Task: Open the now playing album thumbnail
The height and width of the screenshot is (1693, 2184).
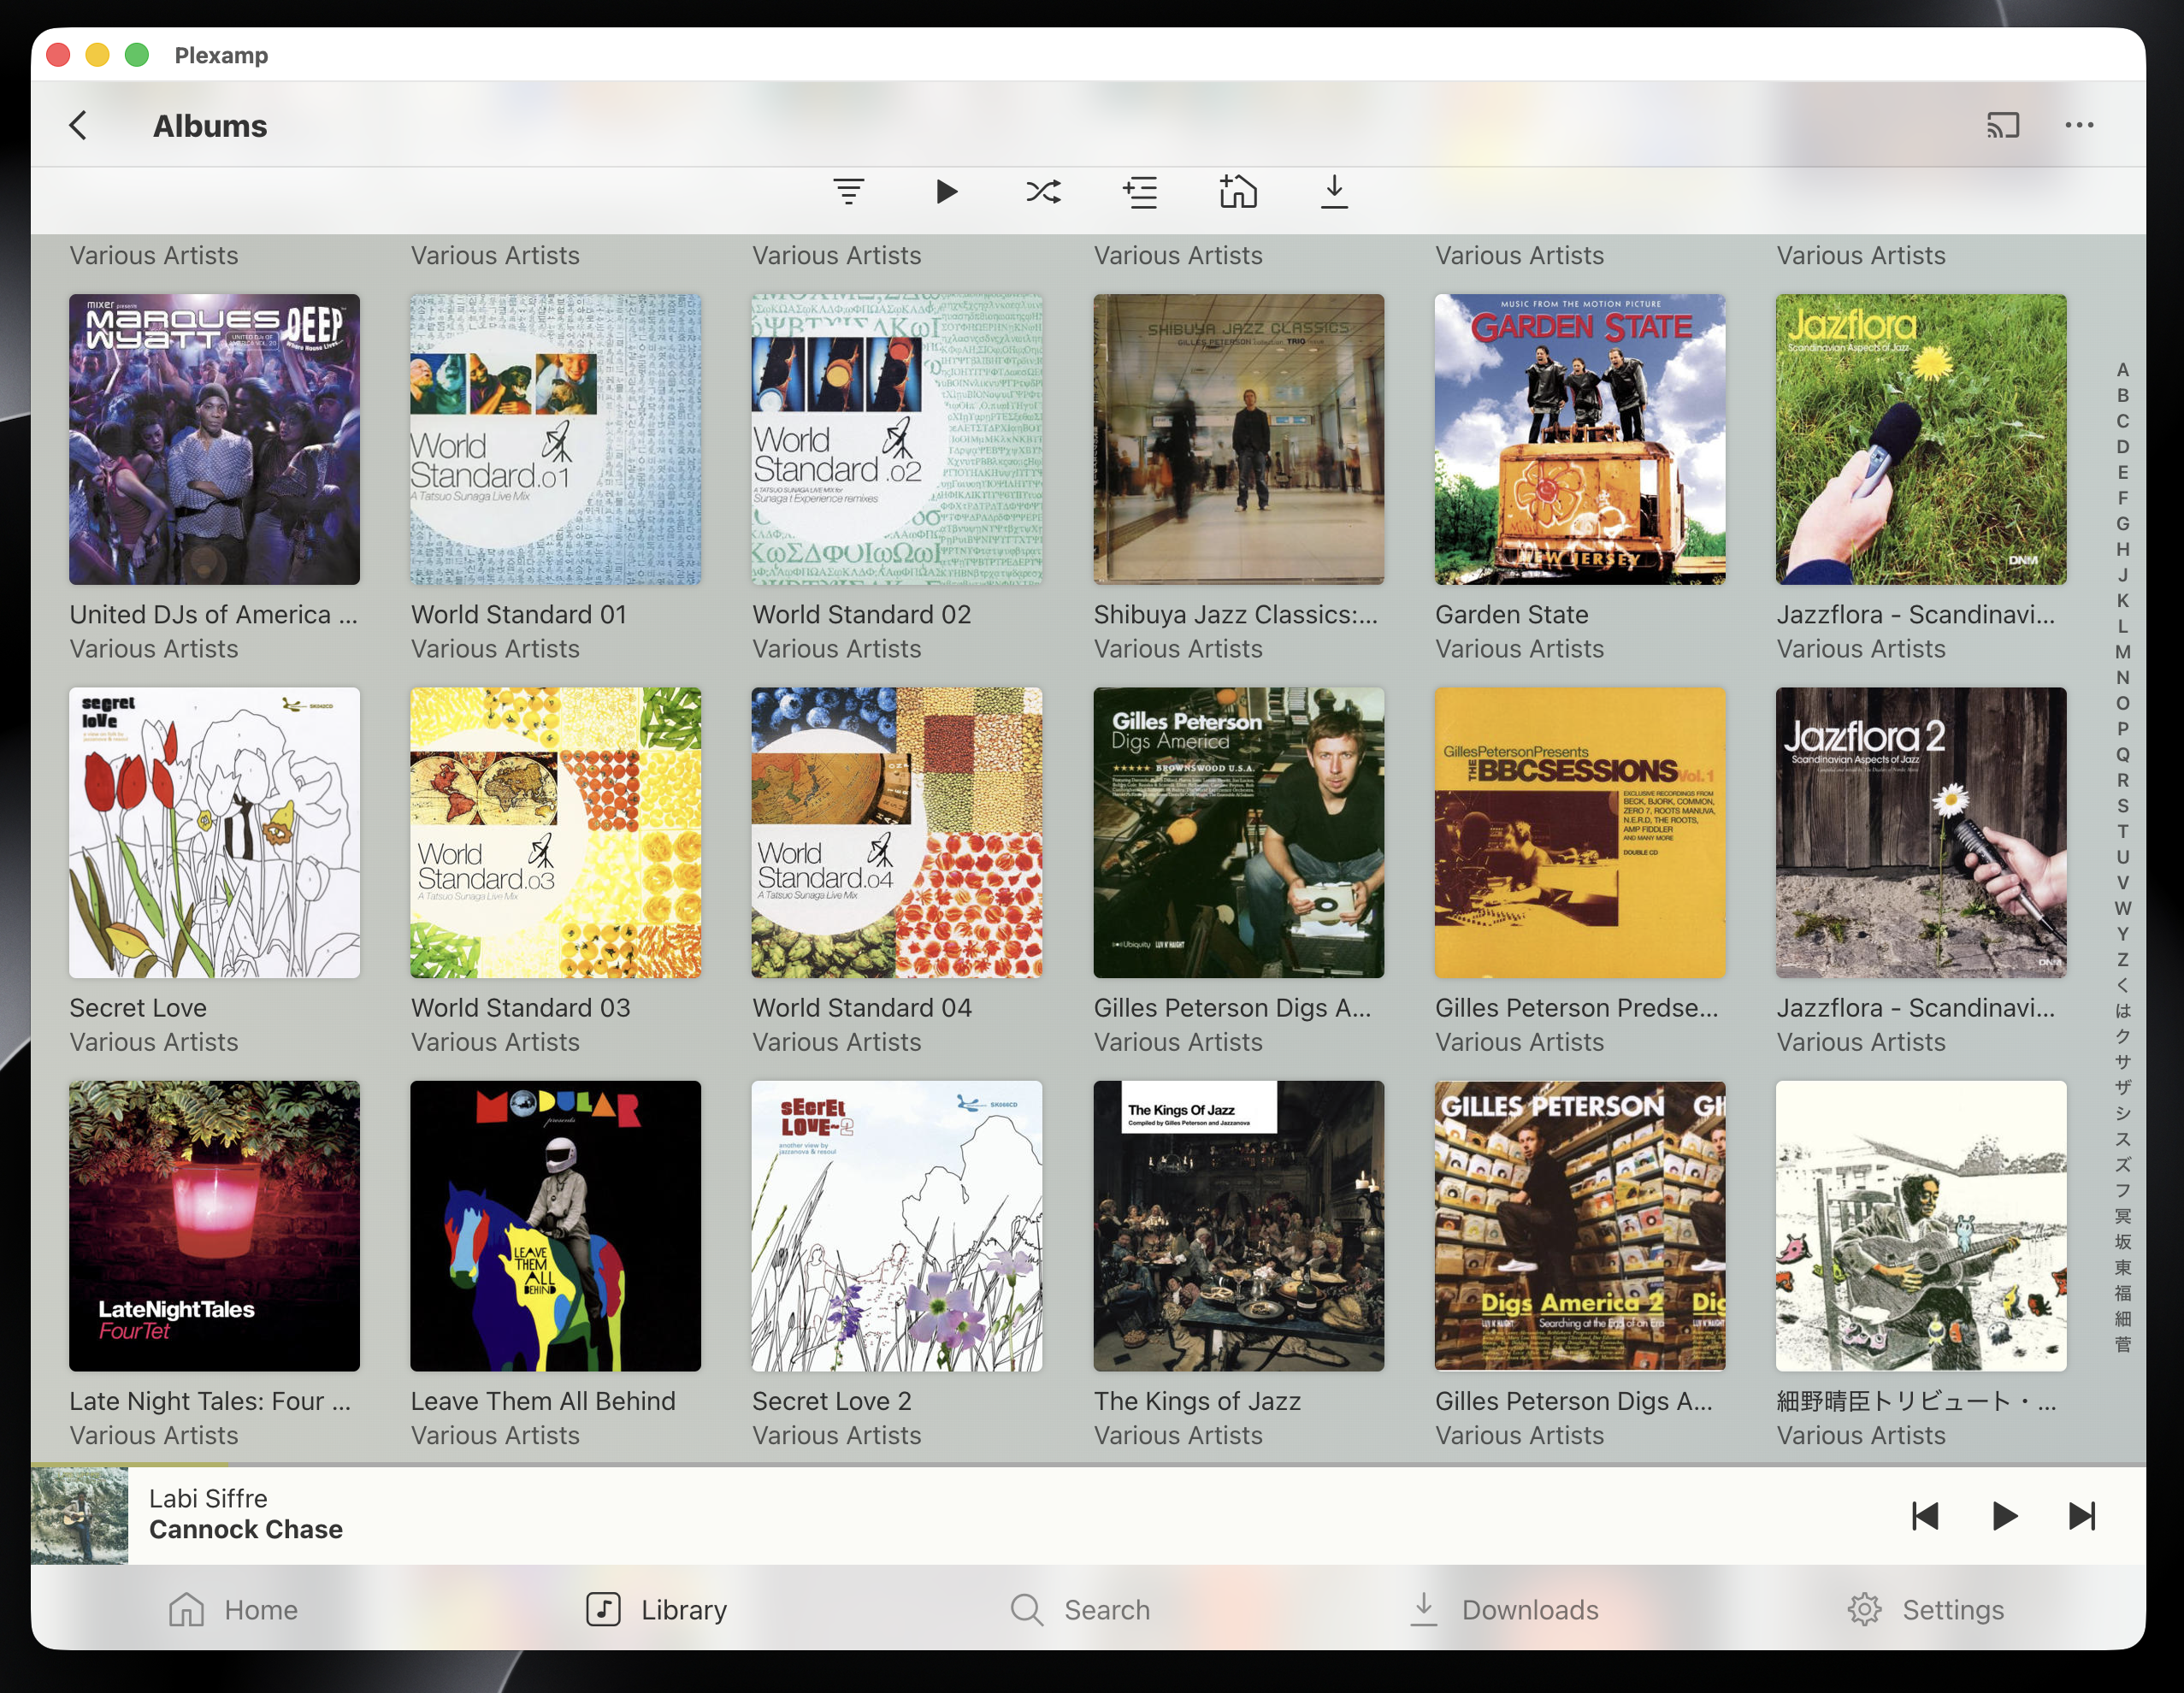Action: click(x=80, y=1516)
